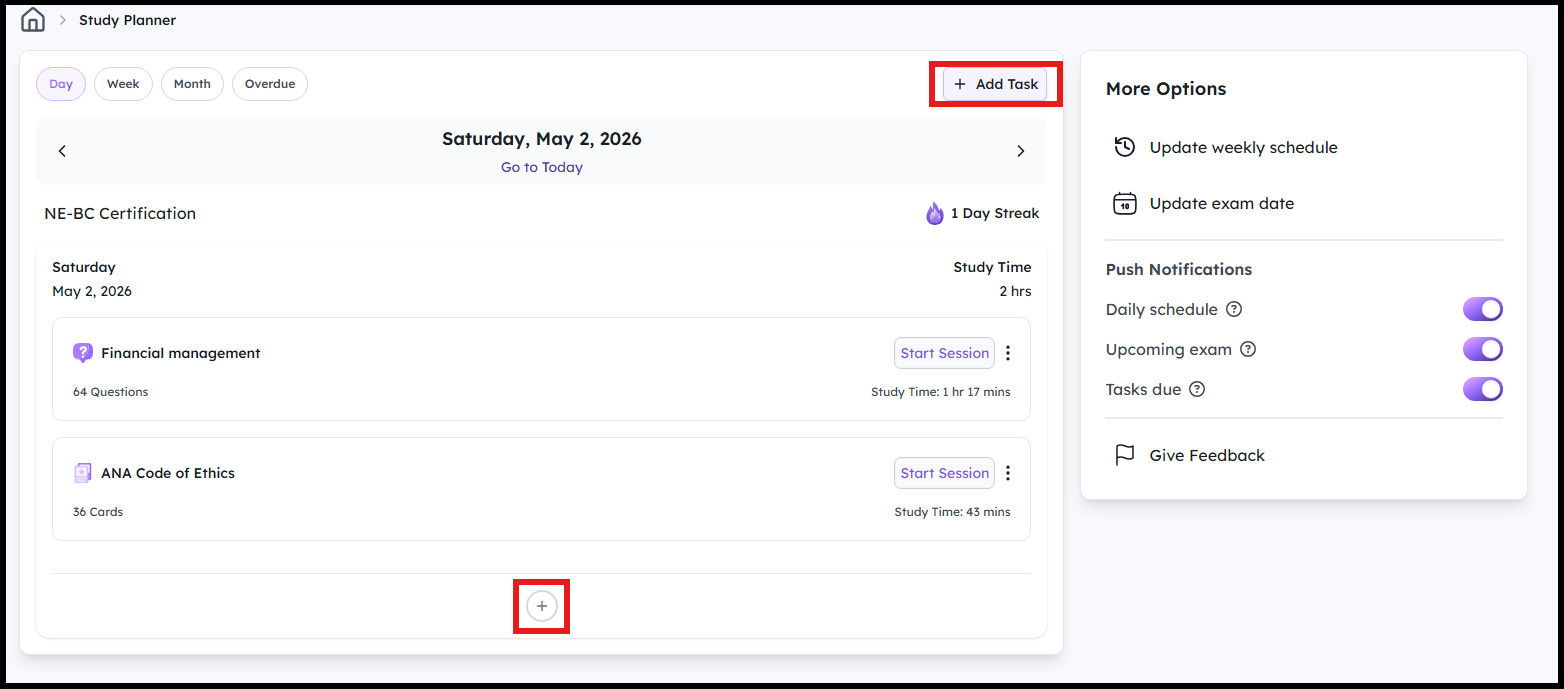The width and height of the screenshot is (1564, 689).
Task: Click the round plus icon below tasks
Action: tap(542, 606)
